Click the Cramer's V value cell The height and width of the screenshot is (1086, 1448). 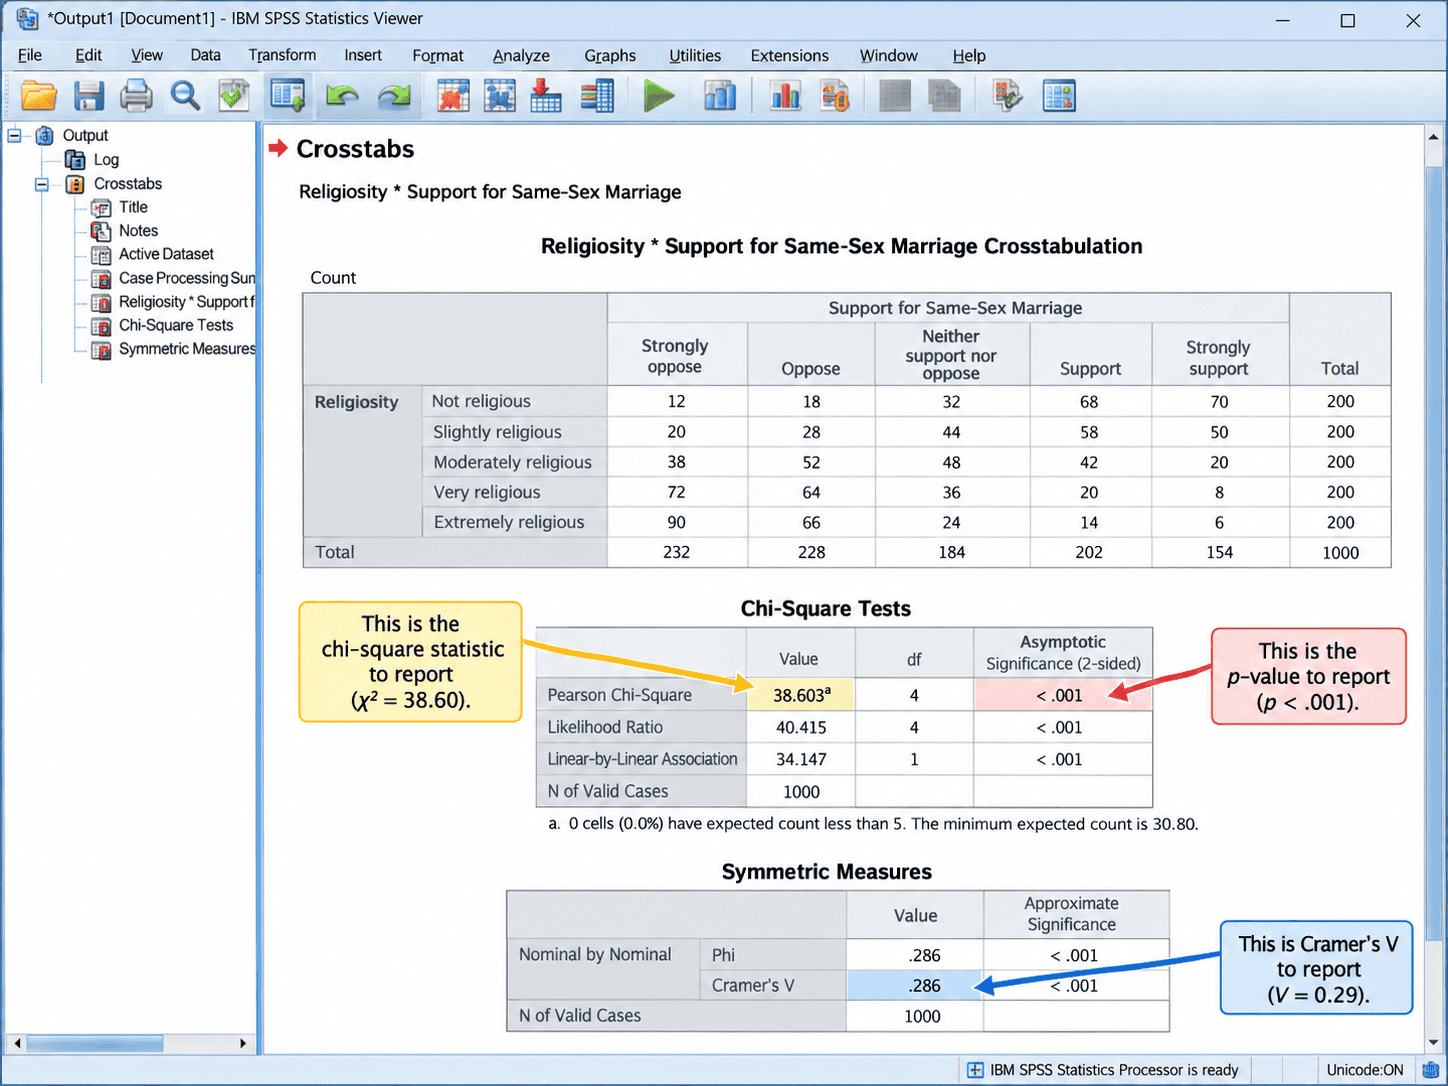[x=915, y=985]
